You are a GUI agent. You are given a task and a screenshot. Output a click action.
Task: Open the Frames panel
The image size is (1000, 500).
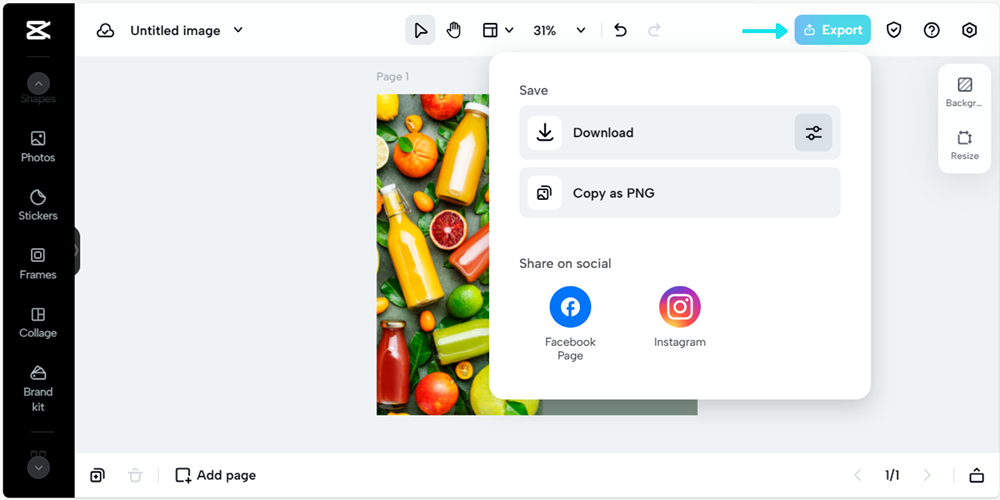pos(38,264)
